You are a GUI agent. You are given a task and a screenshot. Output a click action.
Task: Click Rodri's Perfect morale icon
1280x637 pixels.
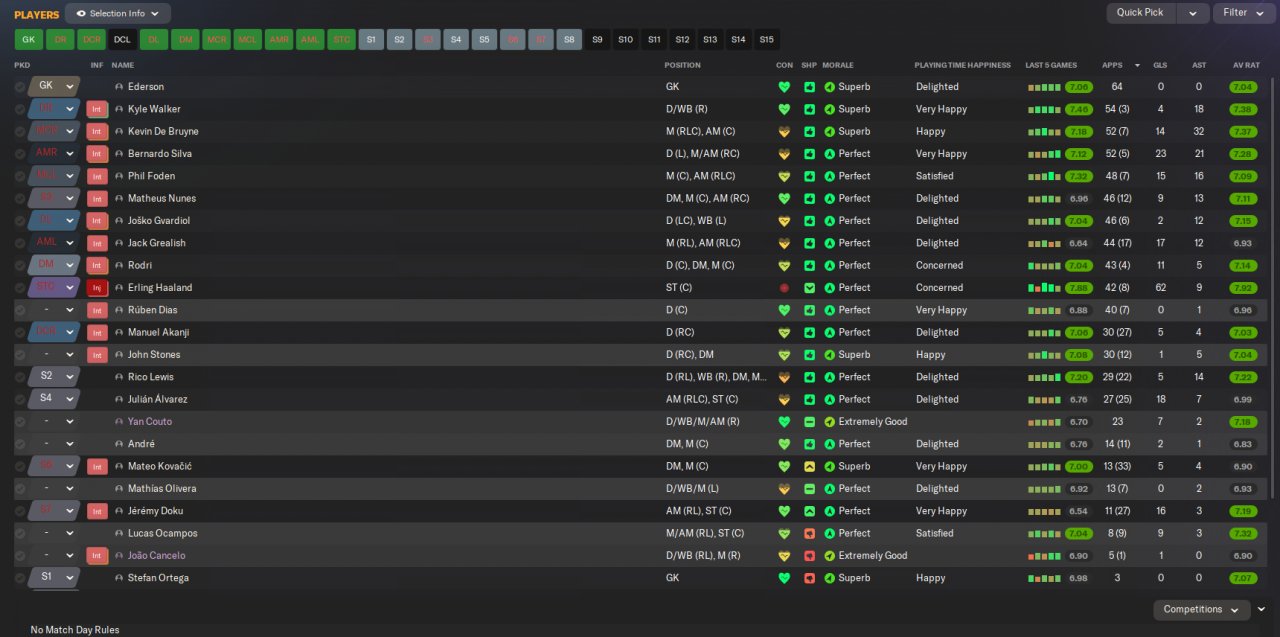[x=829, y=266]
